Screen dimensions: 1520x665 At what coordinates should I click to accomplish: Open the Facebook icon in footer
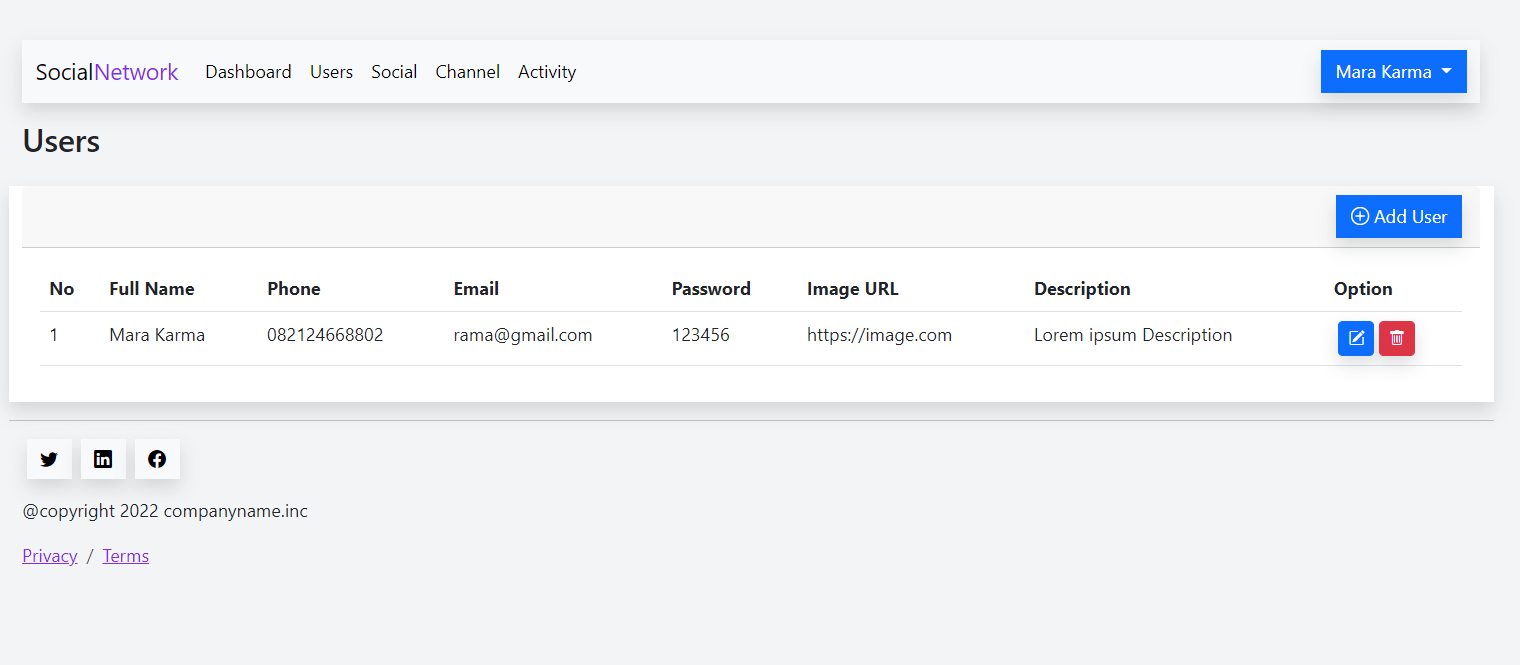[157, 459]
